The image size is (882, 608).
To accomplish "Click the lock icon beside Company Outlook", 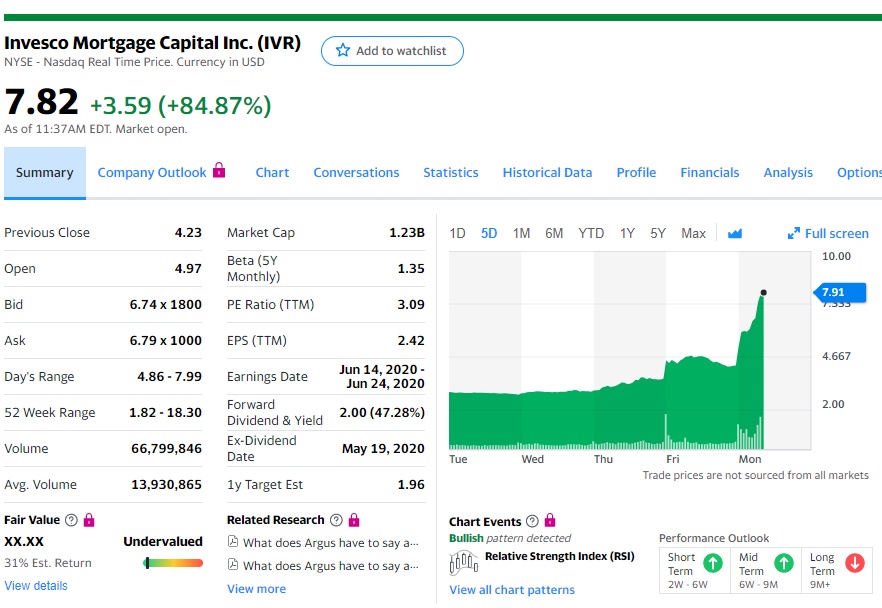I will pyautogui.click(x=219, y=170).
